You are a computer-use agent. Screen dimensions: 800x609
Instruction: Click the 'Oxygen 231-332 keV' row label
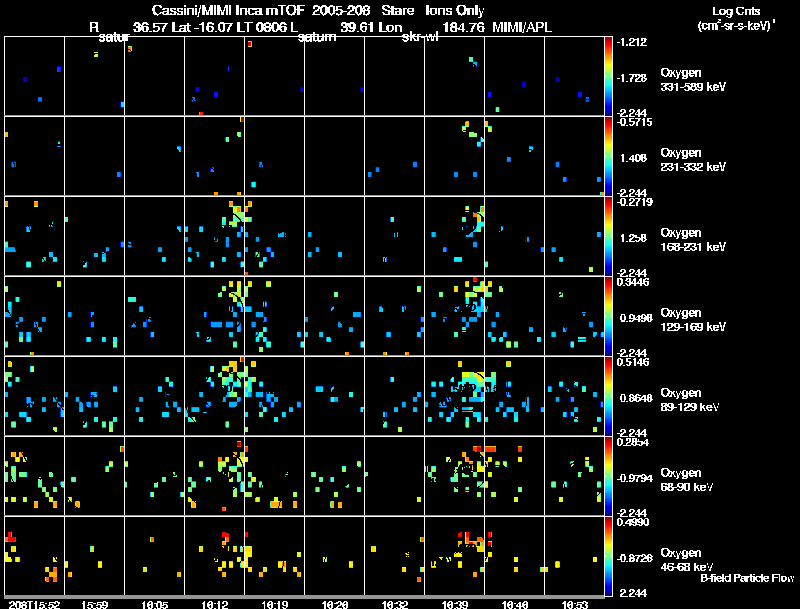click(x=693, y=160)
